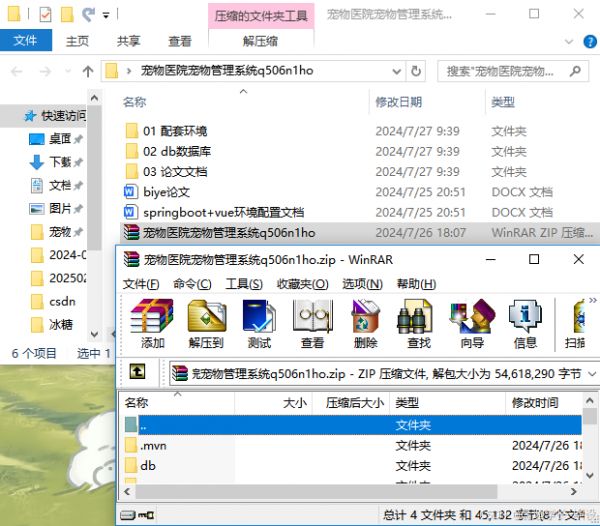Click Quick Access new folder icon

67,15
